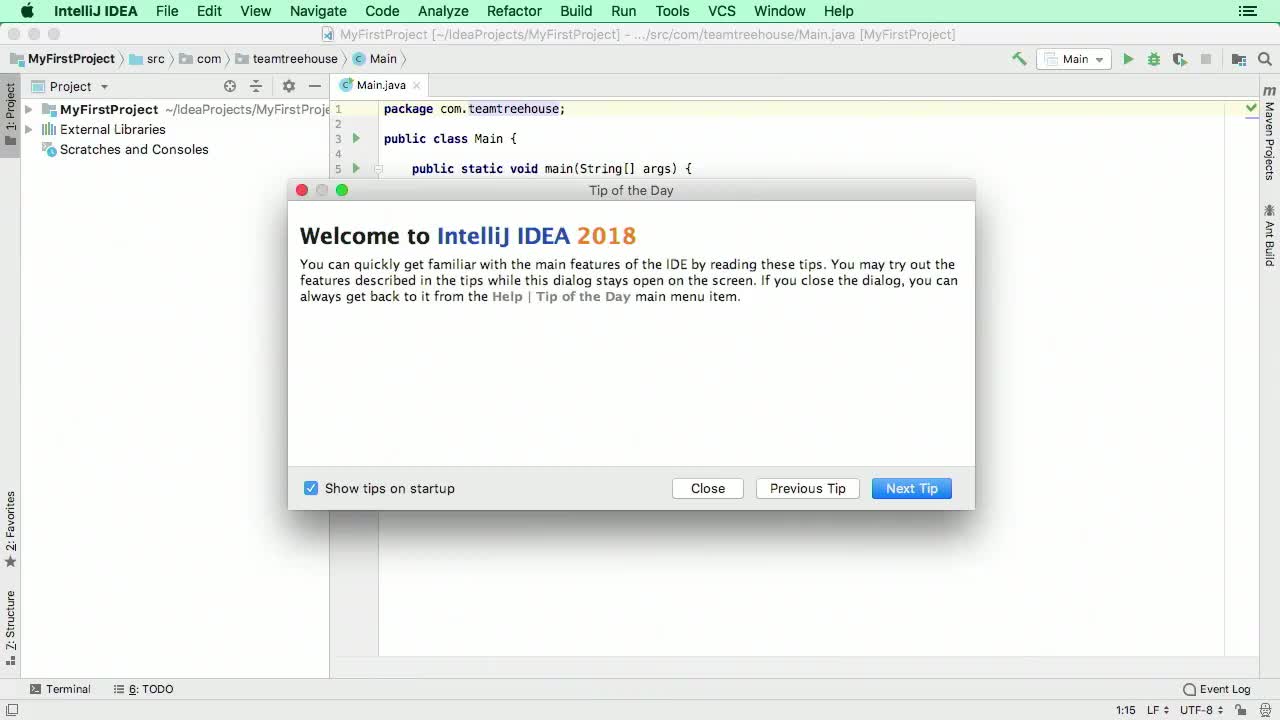
Task: Click MyFirstProject in the breadcrumb bar
Action: (62, 59)
